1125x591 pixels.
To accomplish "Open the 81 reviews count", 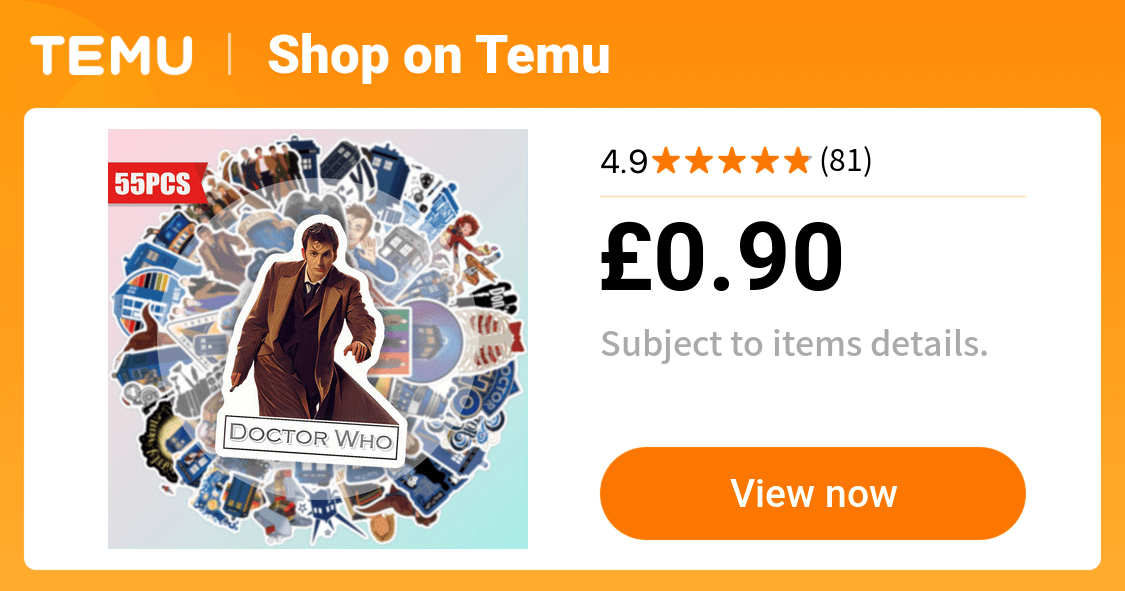I will [845, 161].
